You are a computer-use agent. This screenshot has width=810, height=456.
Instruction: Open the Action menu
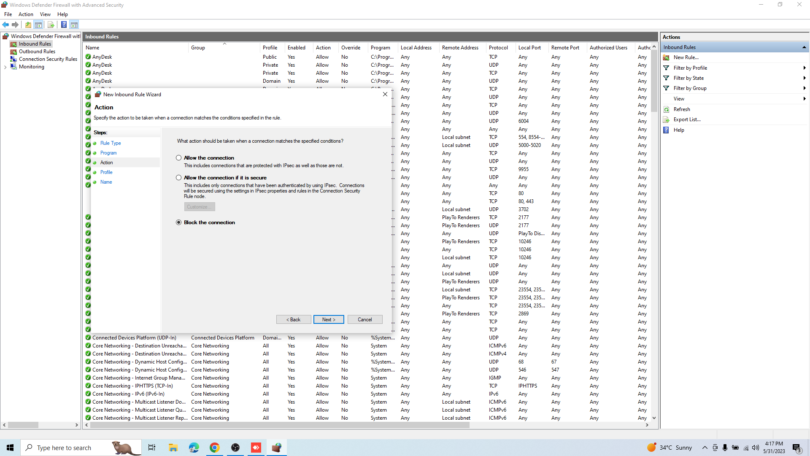(x=26, y=15)
